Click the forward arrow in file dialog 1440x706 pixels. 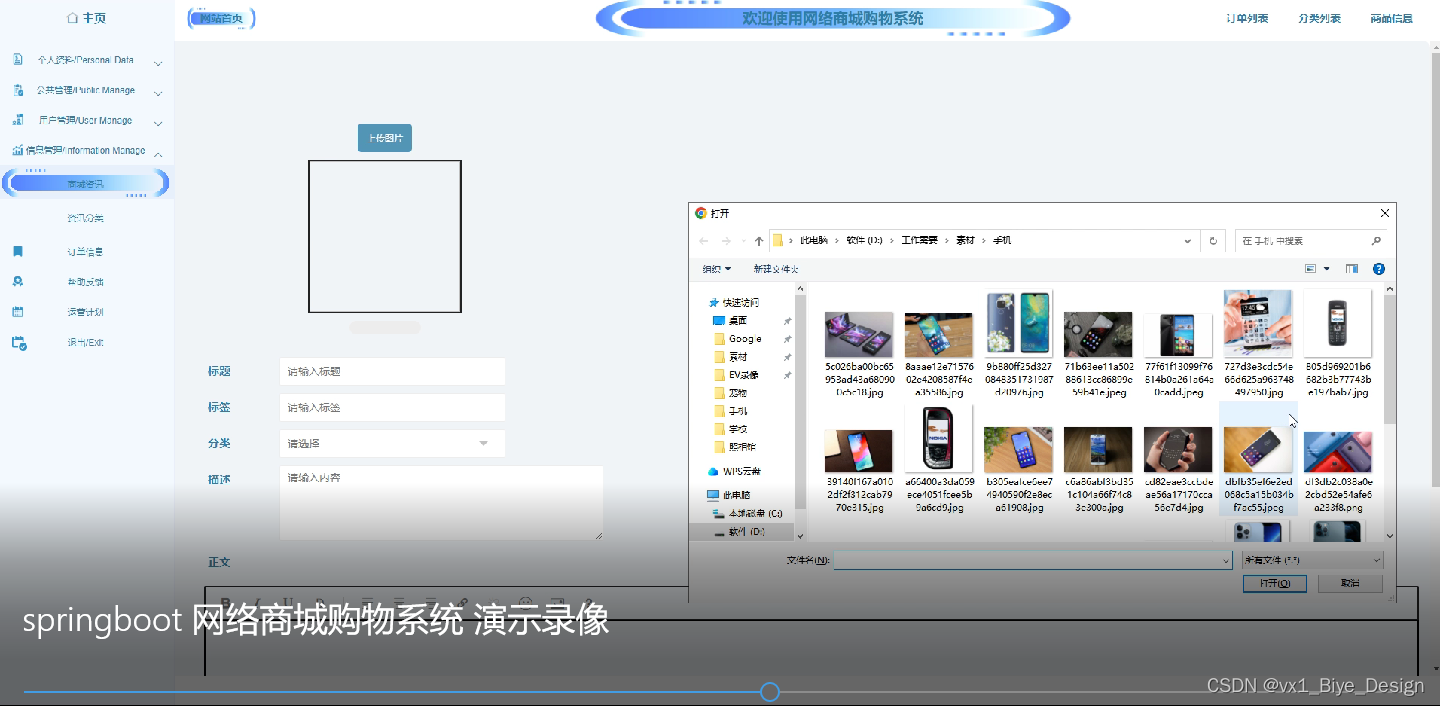click(x=726, y=241)
